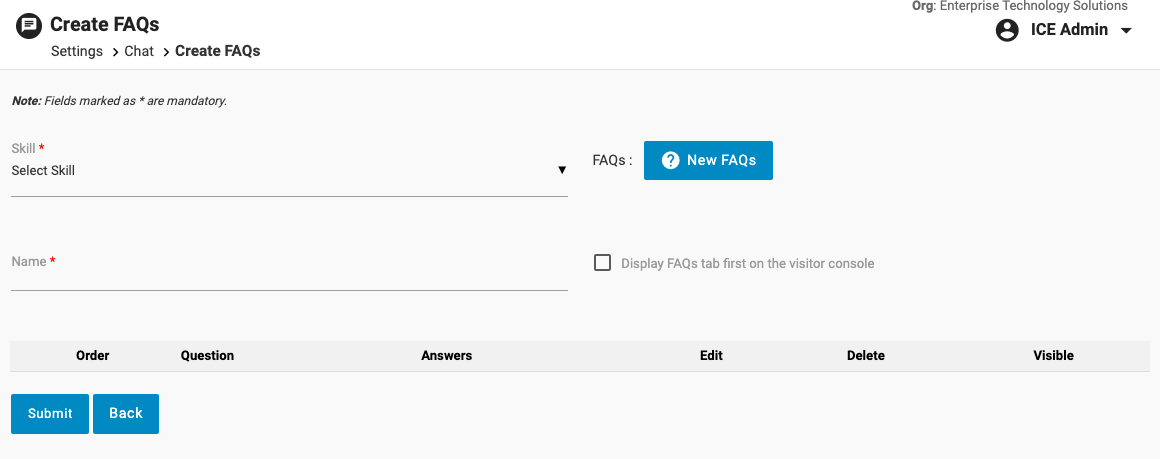Image resolution: width=1160 pixels, height=459 pixels.
Task: Click the chat bubble icon beside Create FAQs title
Action: coord(29,24)
